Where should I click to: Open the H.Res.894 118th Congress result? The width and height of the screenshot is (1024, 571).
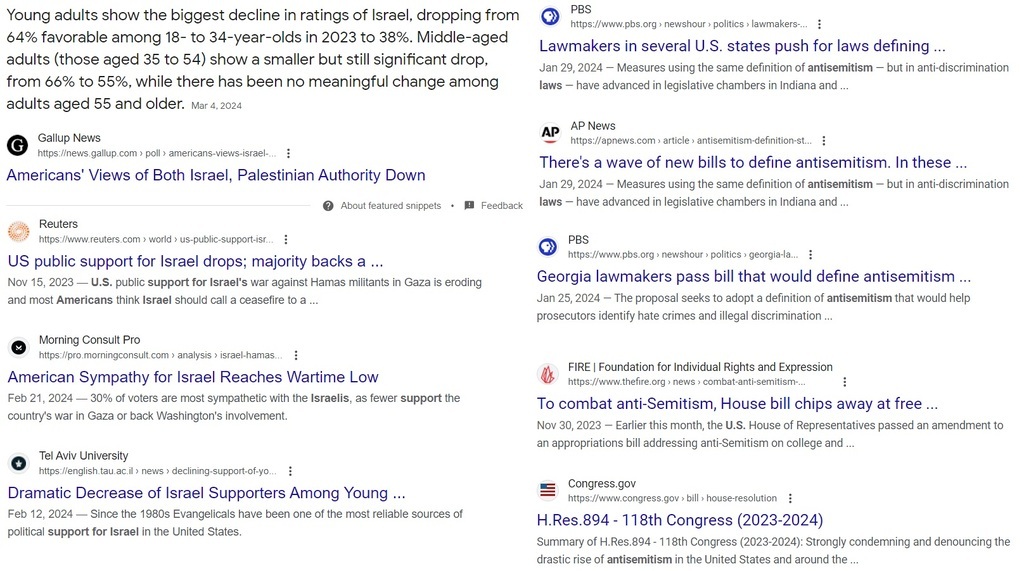pos(680,520)
